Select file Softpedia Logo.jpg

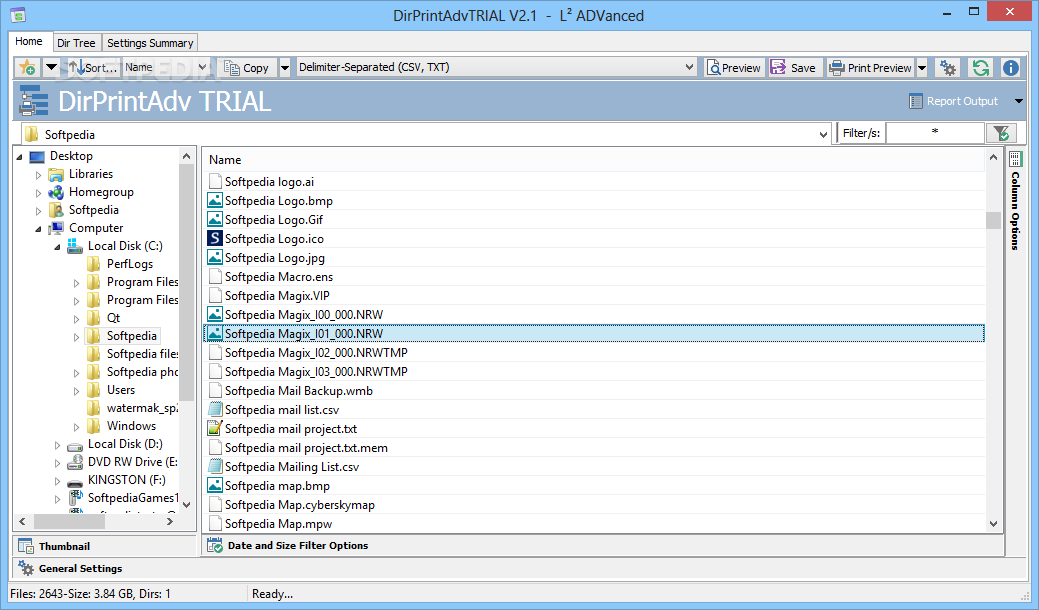[x=274, y=258]
